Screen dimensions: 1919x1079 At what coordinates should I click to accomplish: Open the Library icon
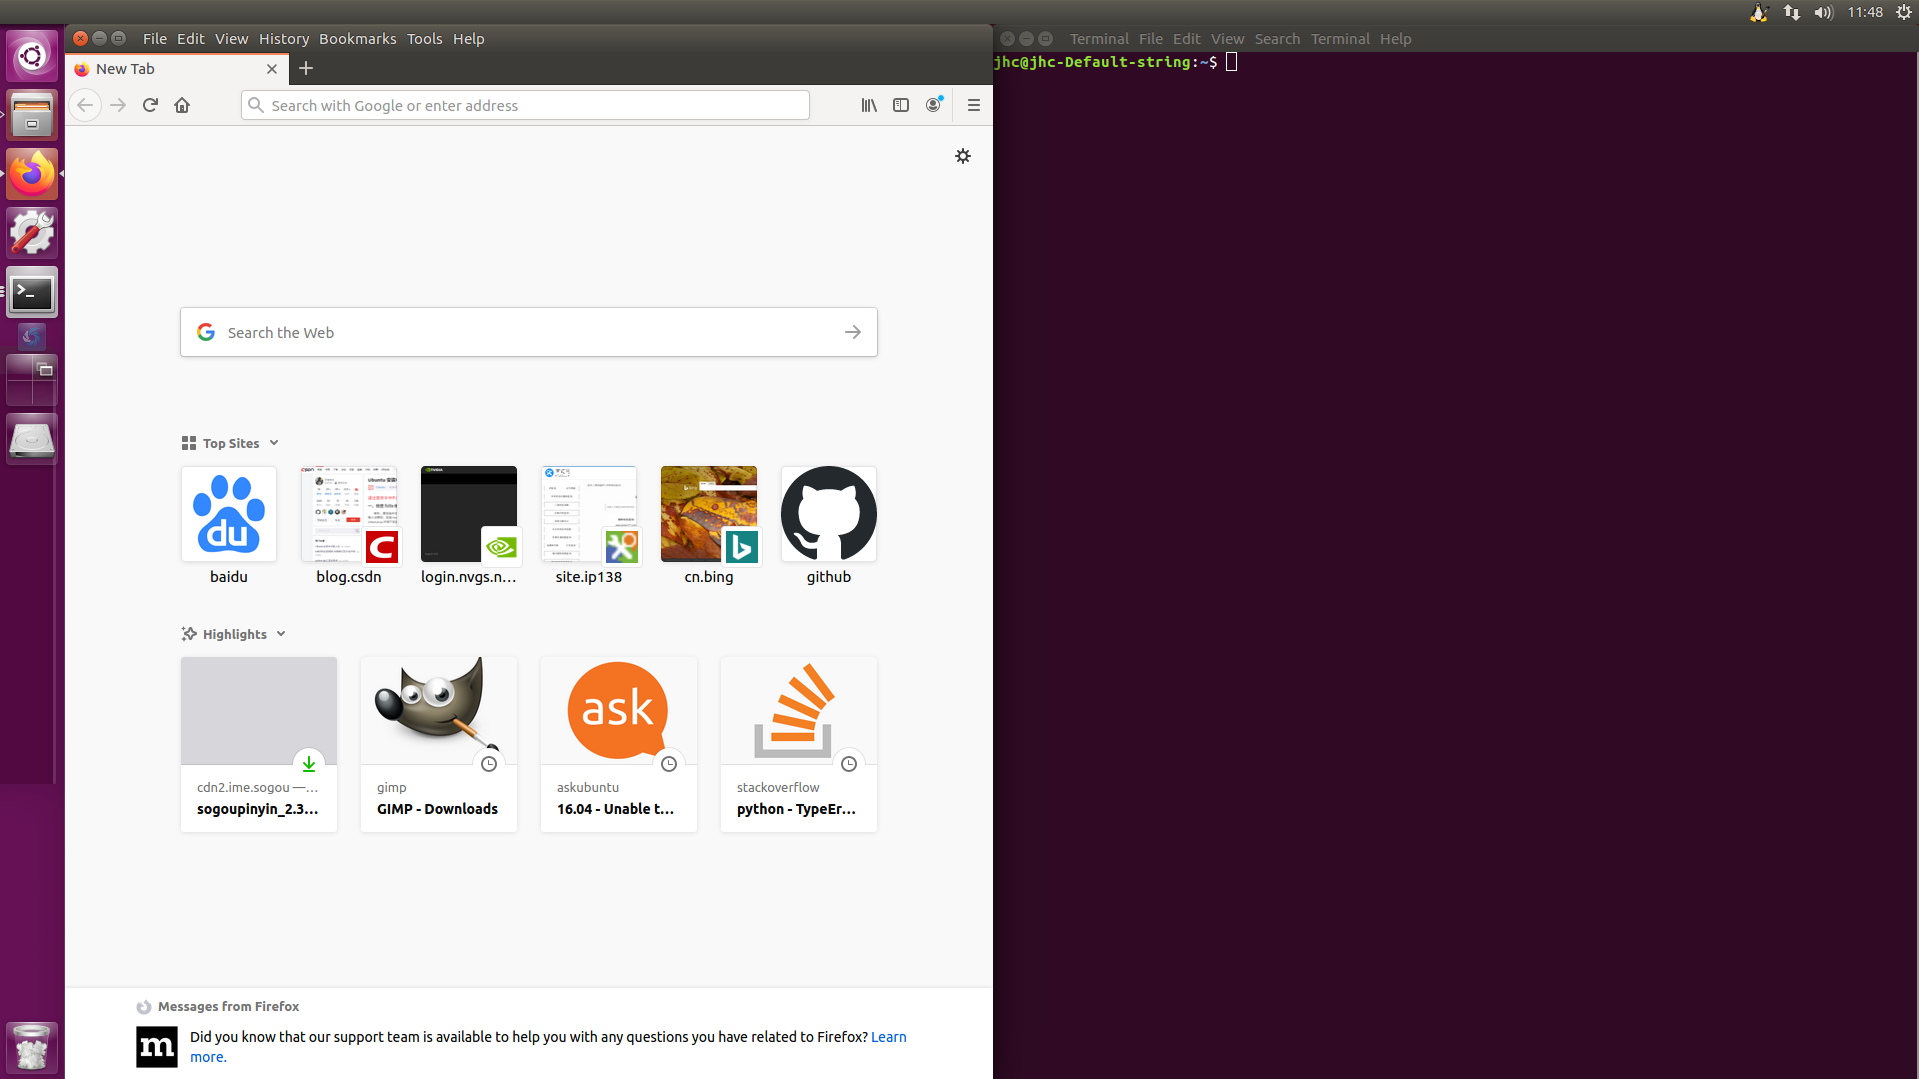coord(868,105)
